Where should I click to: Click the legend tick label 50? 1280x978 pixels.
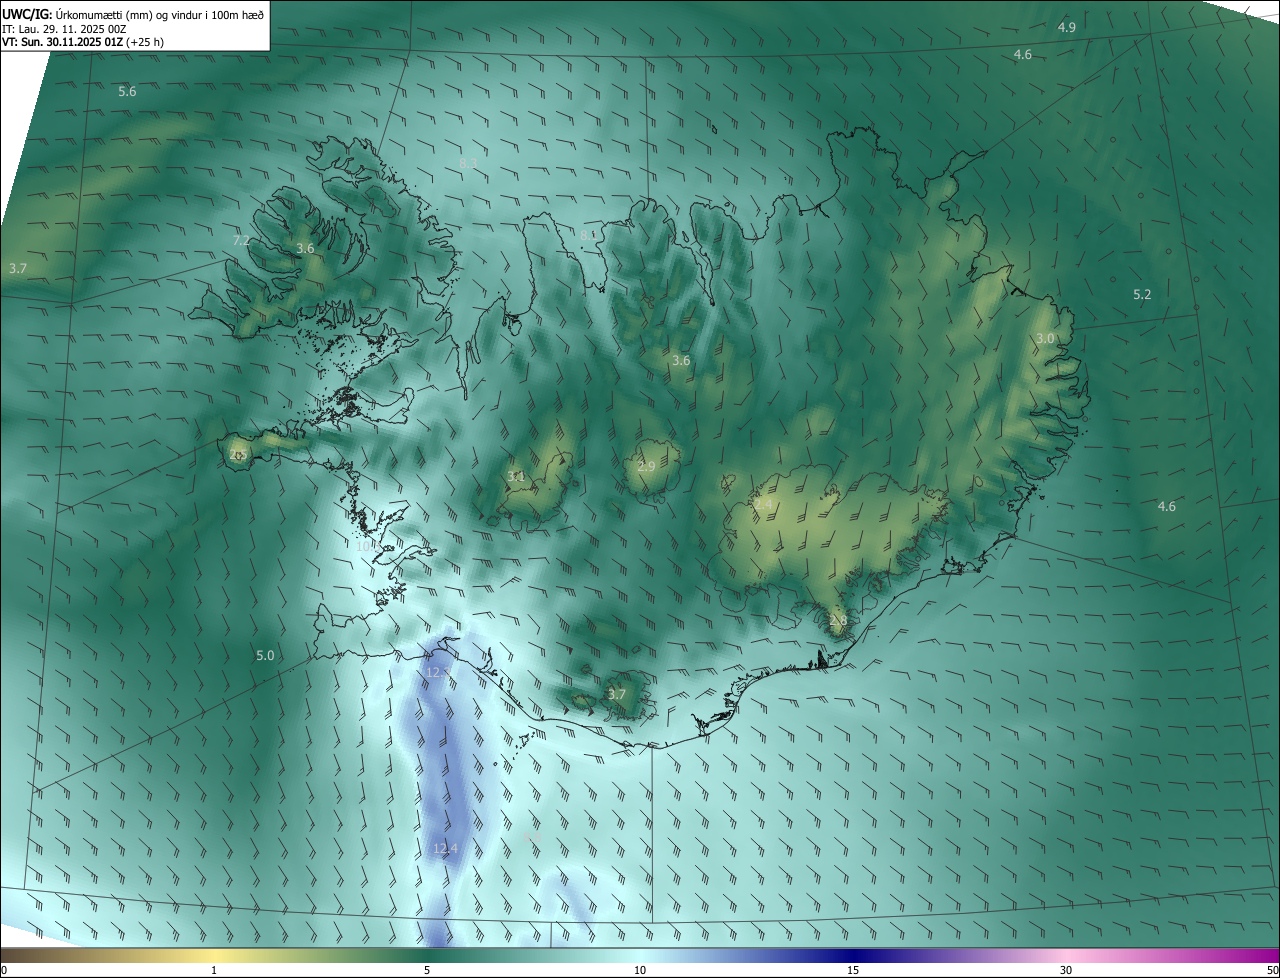(x=1272, y=970)
